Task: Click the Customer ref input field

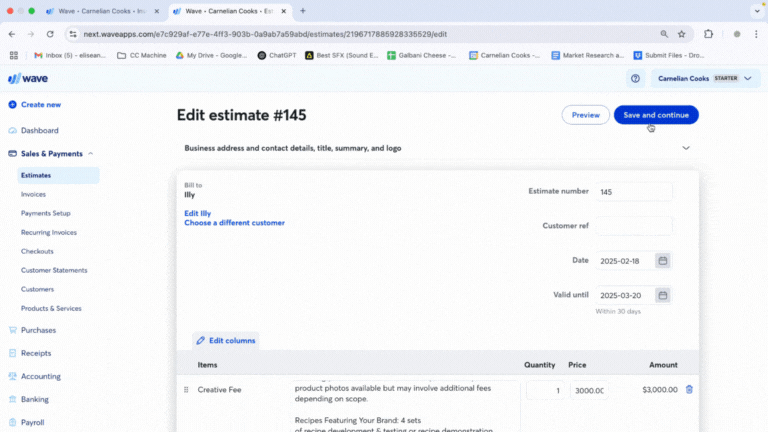Action: pos(634,226)
